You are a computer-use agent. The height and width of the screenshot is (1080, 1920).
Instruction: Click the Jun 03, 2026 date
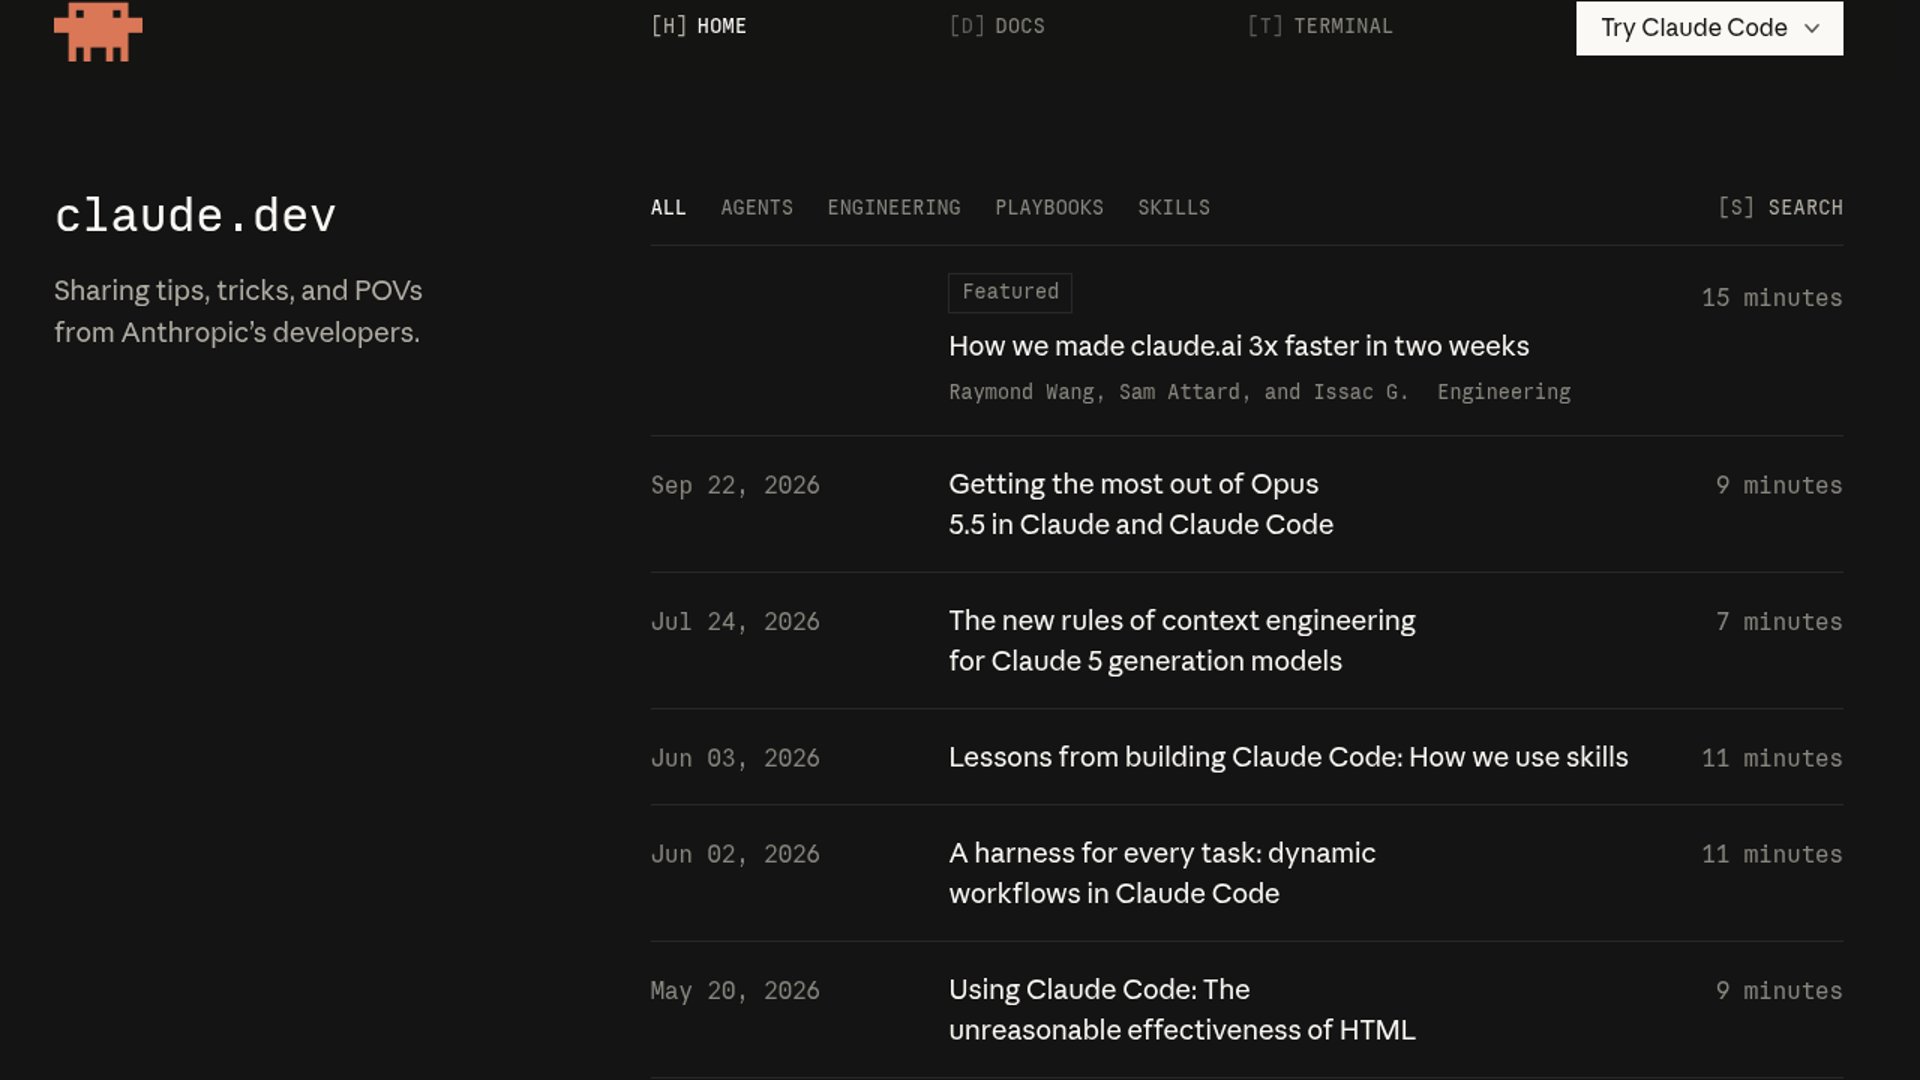(x=735, y=759)
